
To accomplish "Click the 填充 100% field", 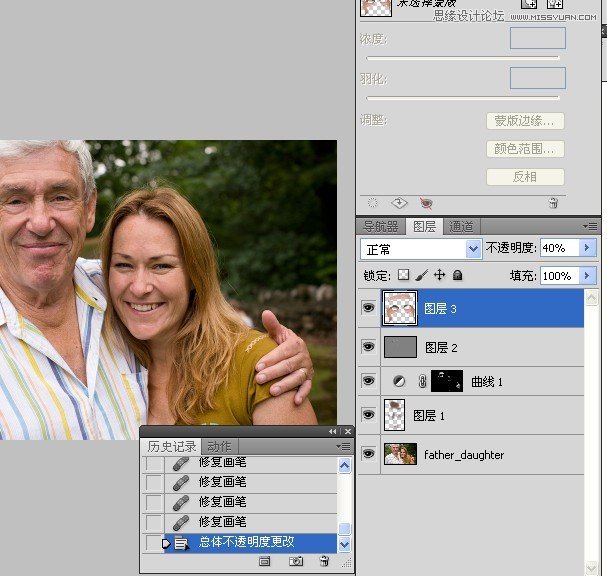I will click(560, 276).
